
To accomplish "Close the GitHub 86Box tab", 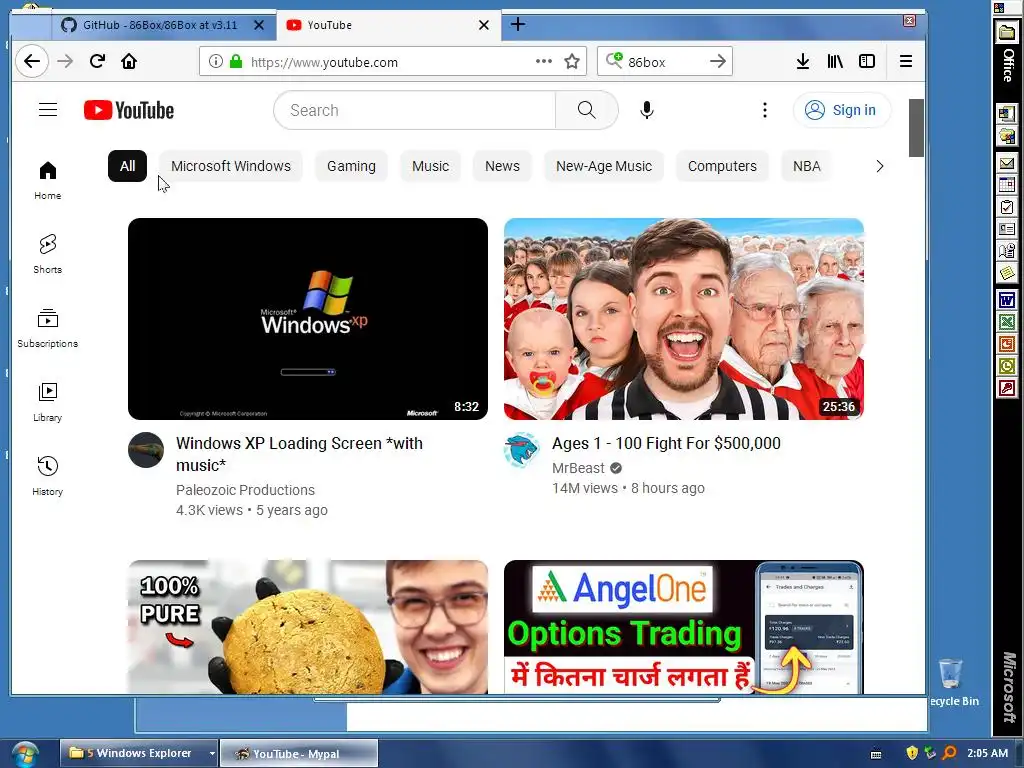I will click(259, 25).
